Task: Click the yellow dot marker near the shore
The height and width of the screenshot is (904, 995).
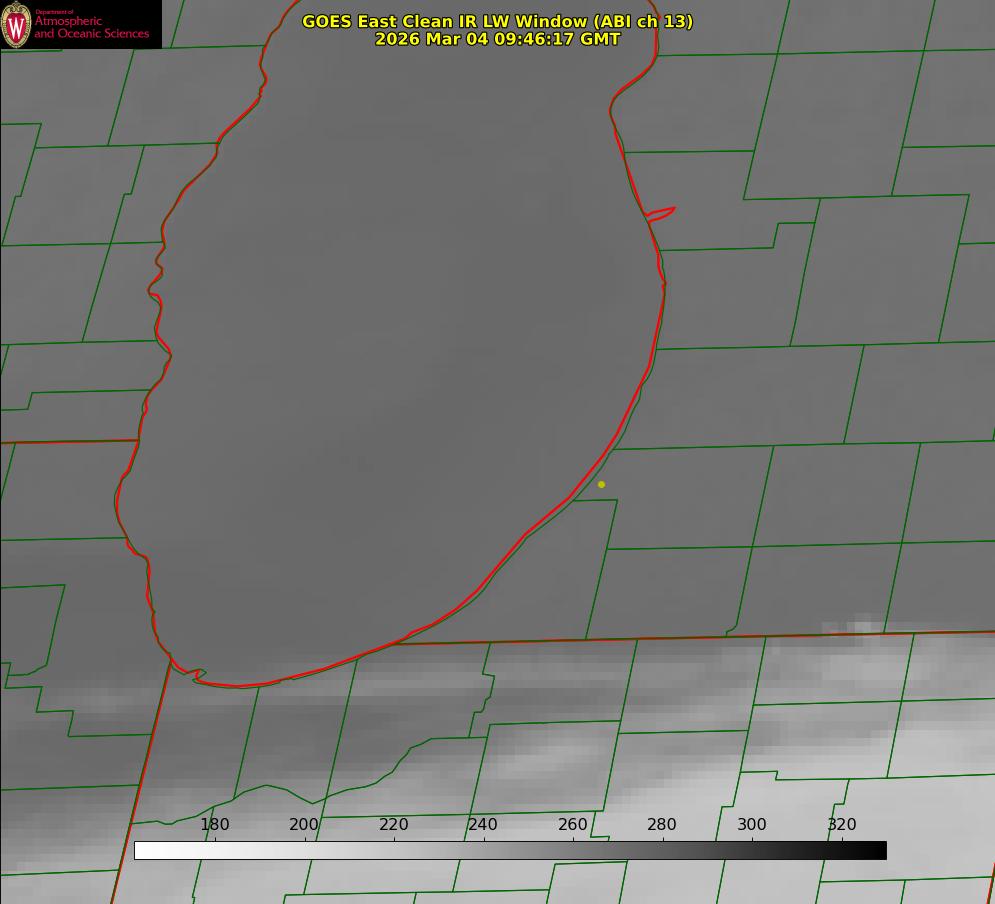Action: pos(601,484)
